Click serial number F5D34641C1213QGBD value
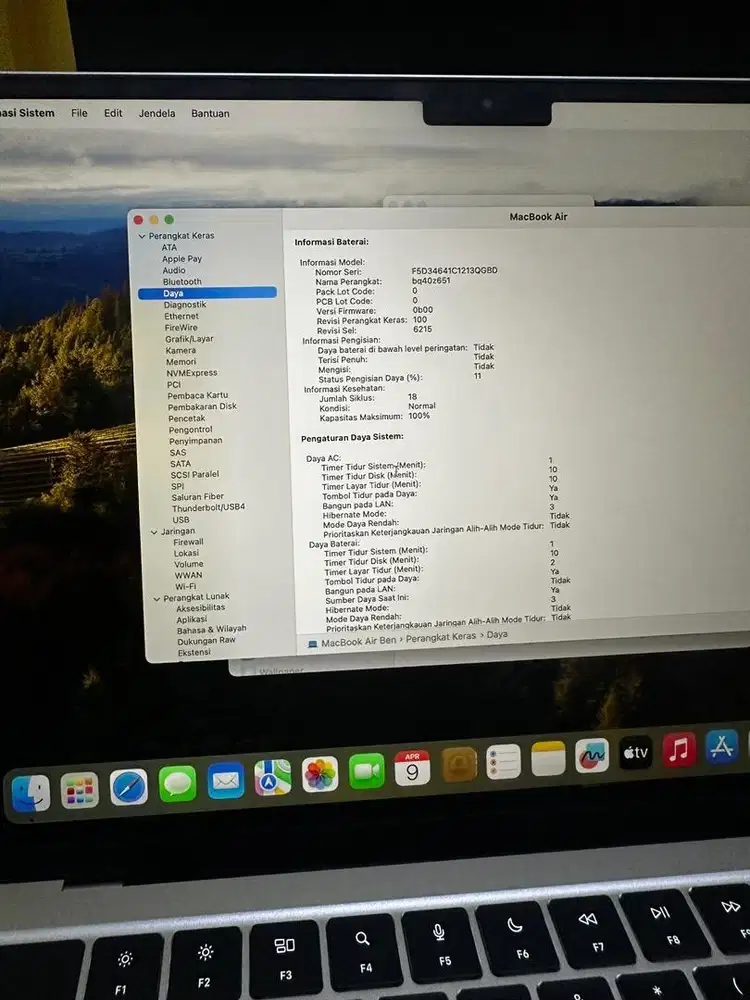Image resolution: width=750 pixels, height=1000 pixels. (454, 270)
